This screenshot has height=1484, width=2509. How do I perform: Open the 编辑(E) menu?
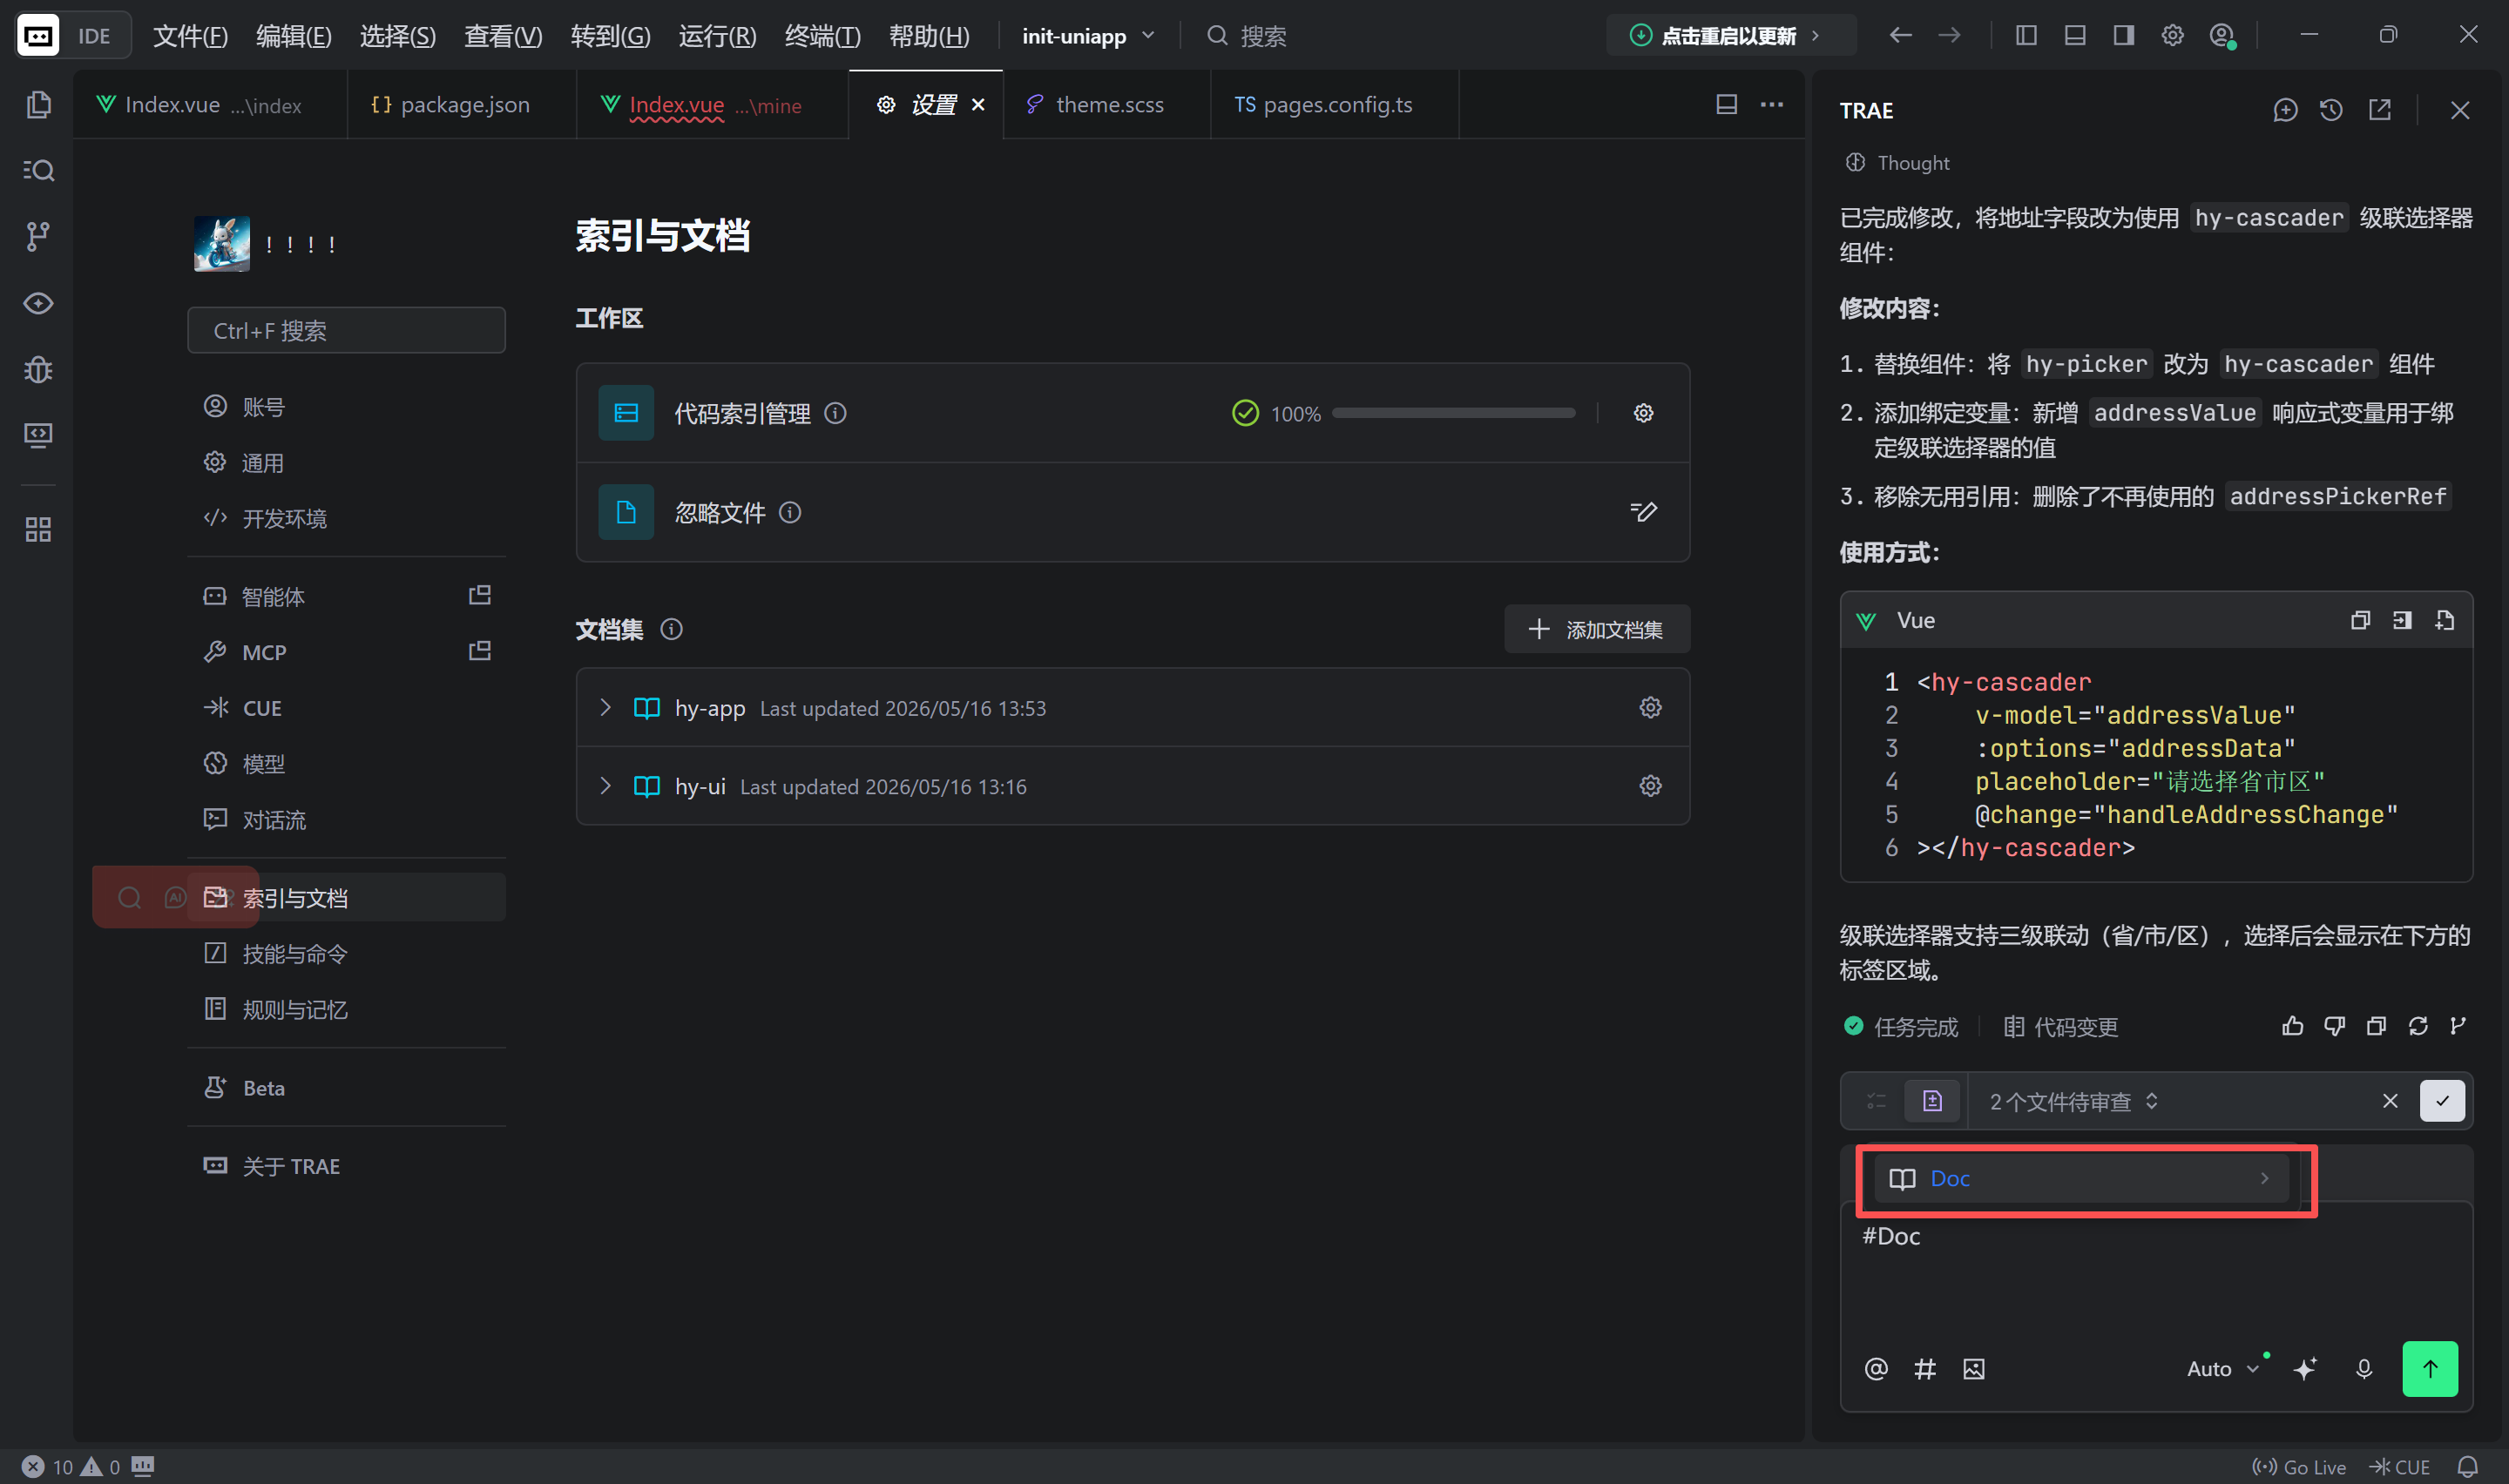click(x=293, y=36)
